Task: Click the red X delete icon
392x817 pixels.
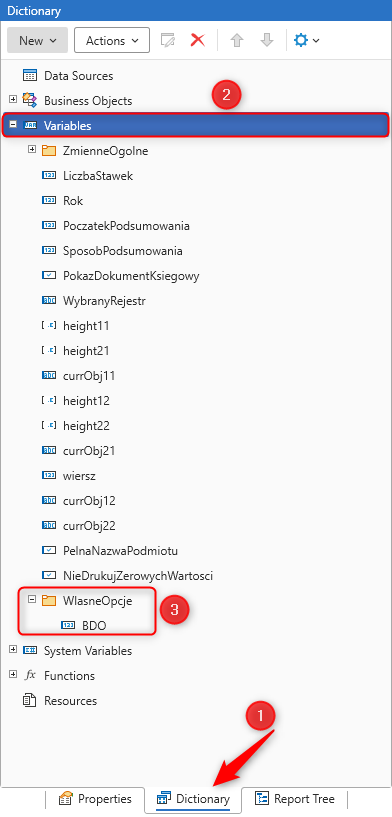Action: (x=198, y=40)
